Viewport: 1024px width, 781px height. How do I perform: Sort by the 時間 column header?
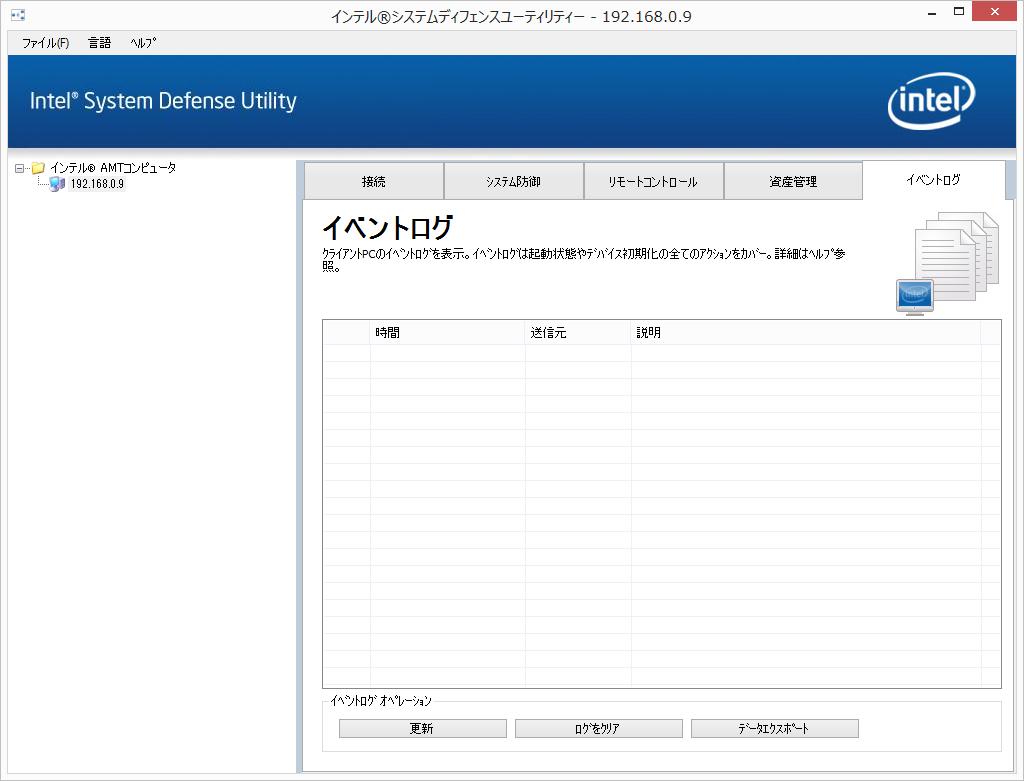(x=447, y=332)
